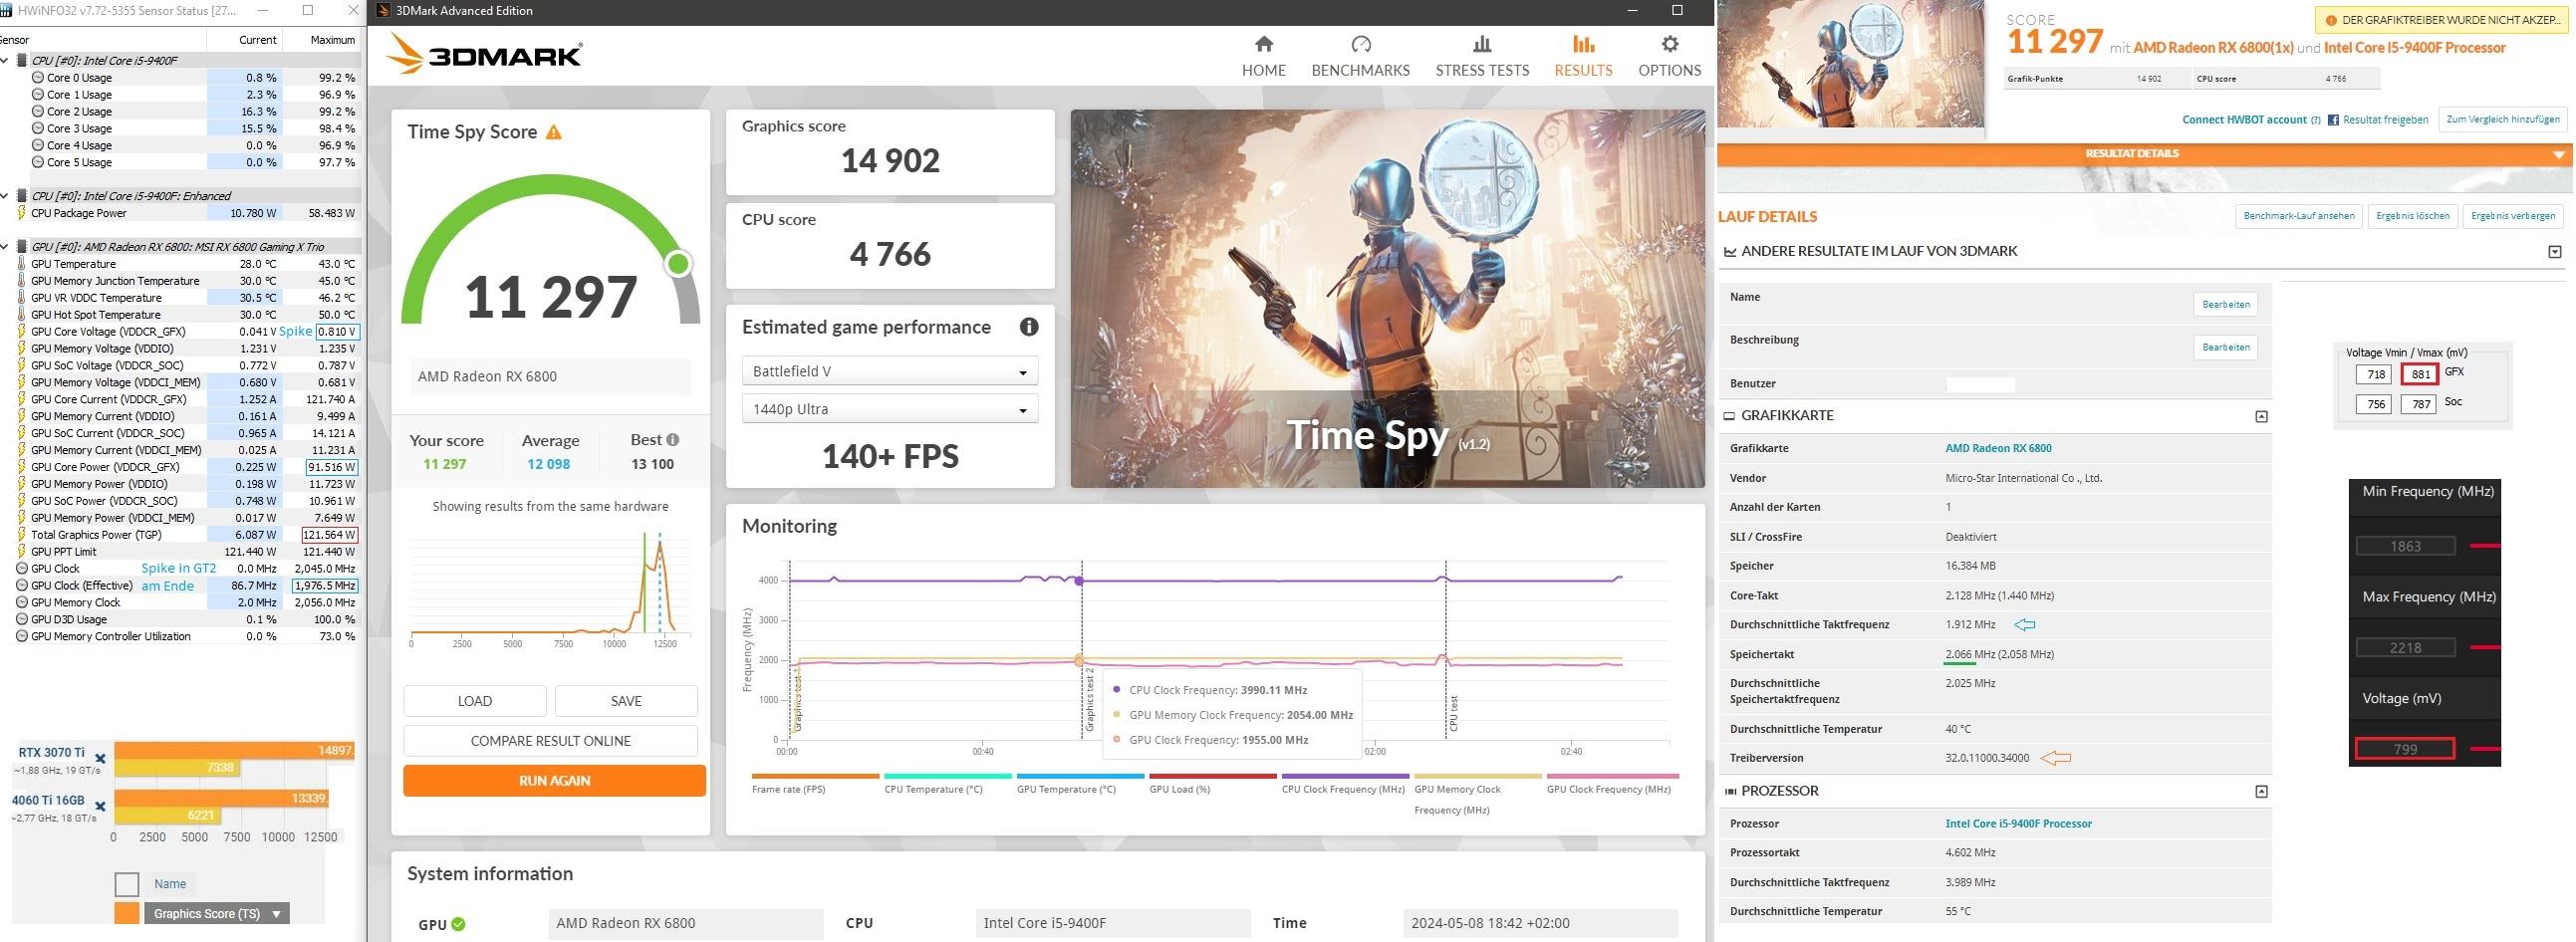Toggle GPU Memory Clock Frequency legend in Monitoring

(x=1478, y=794)
